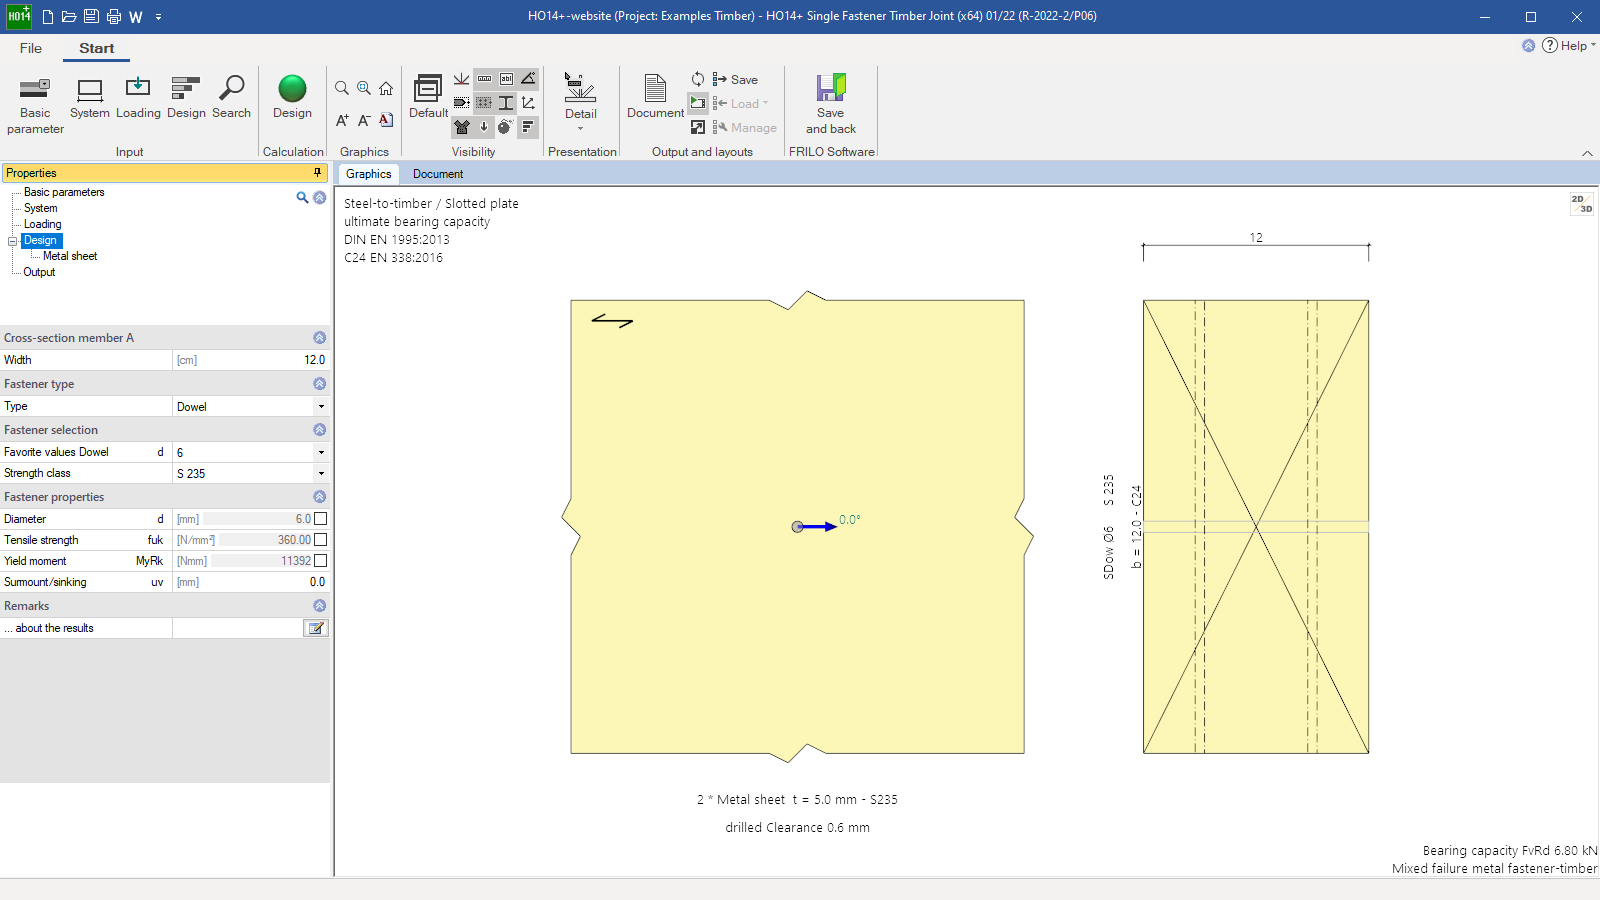Select the Start ribbon tab
The image size is (1600, 900).
tap(97, 48)
